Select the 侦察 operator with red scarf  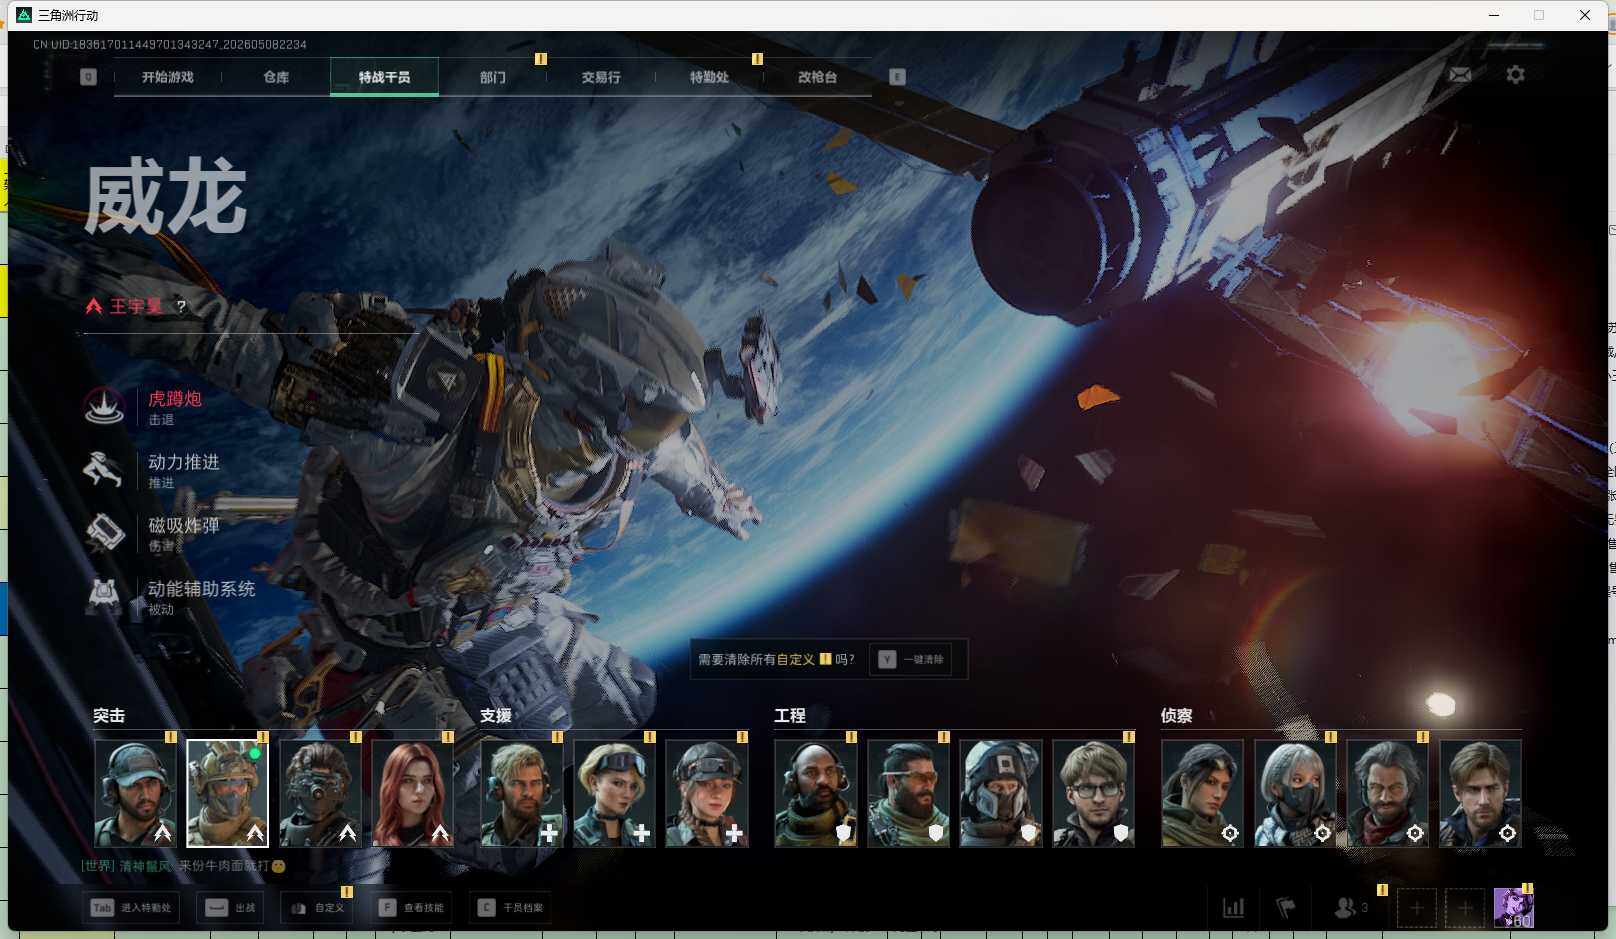[x=1387, y=793]
